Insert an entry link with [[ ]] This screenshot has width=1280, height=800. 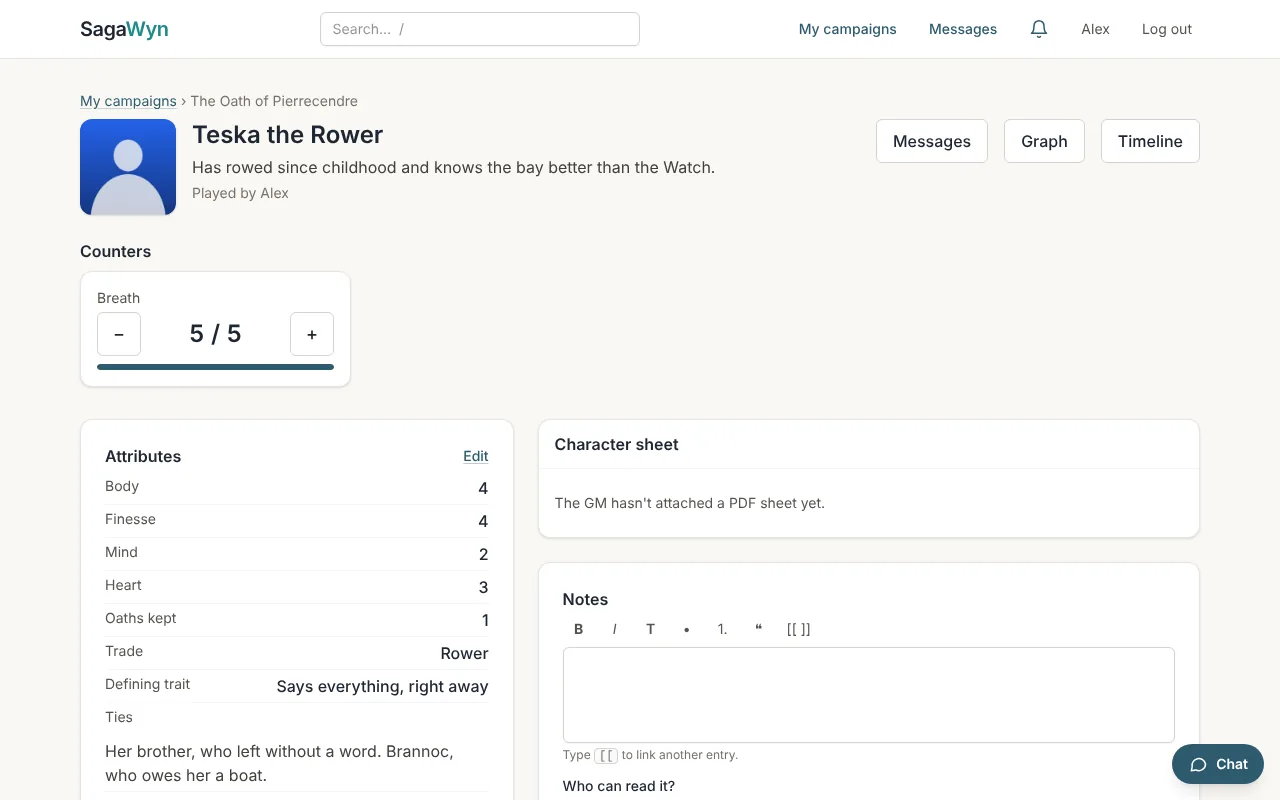click(798, 629)
